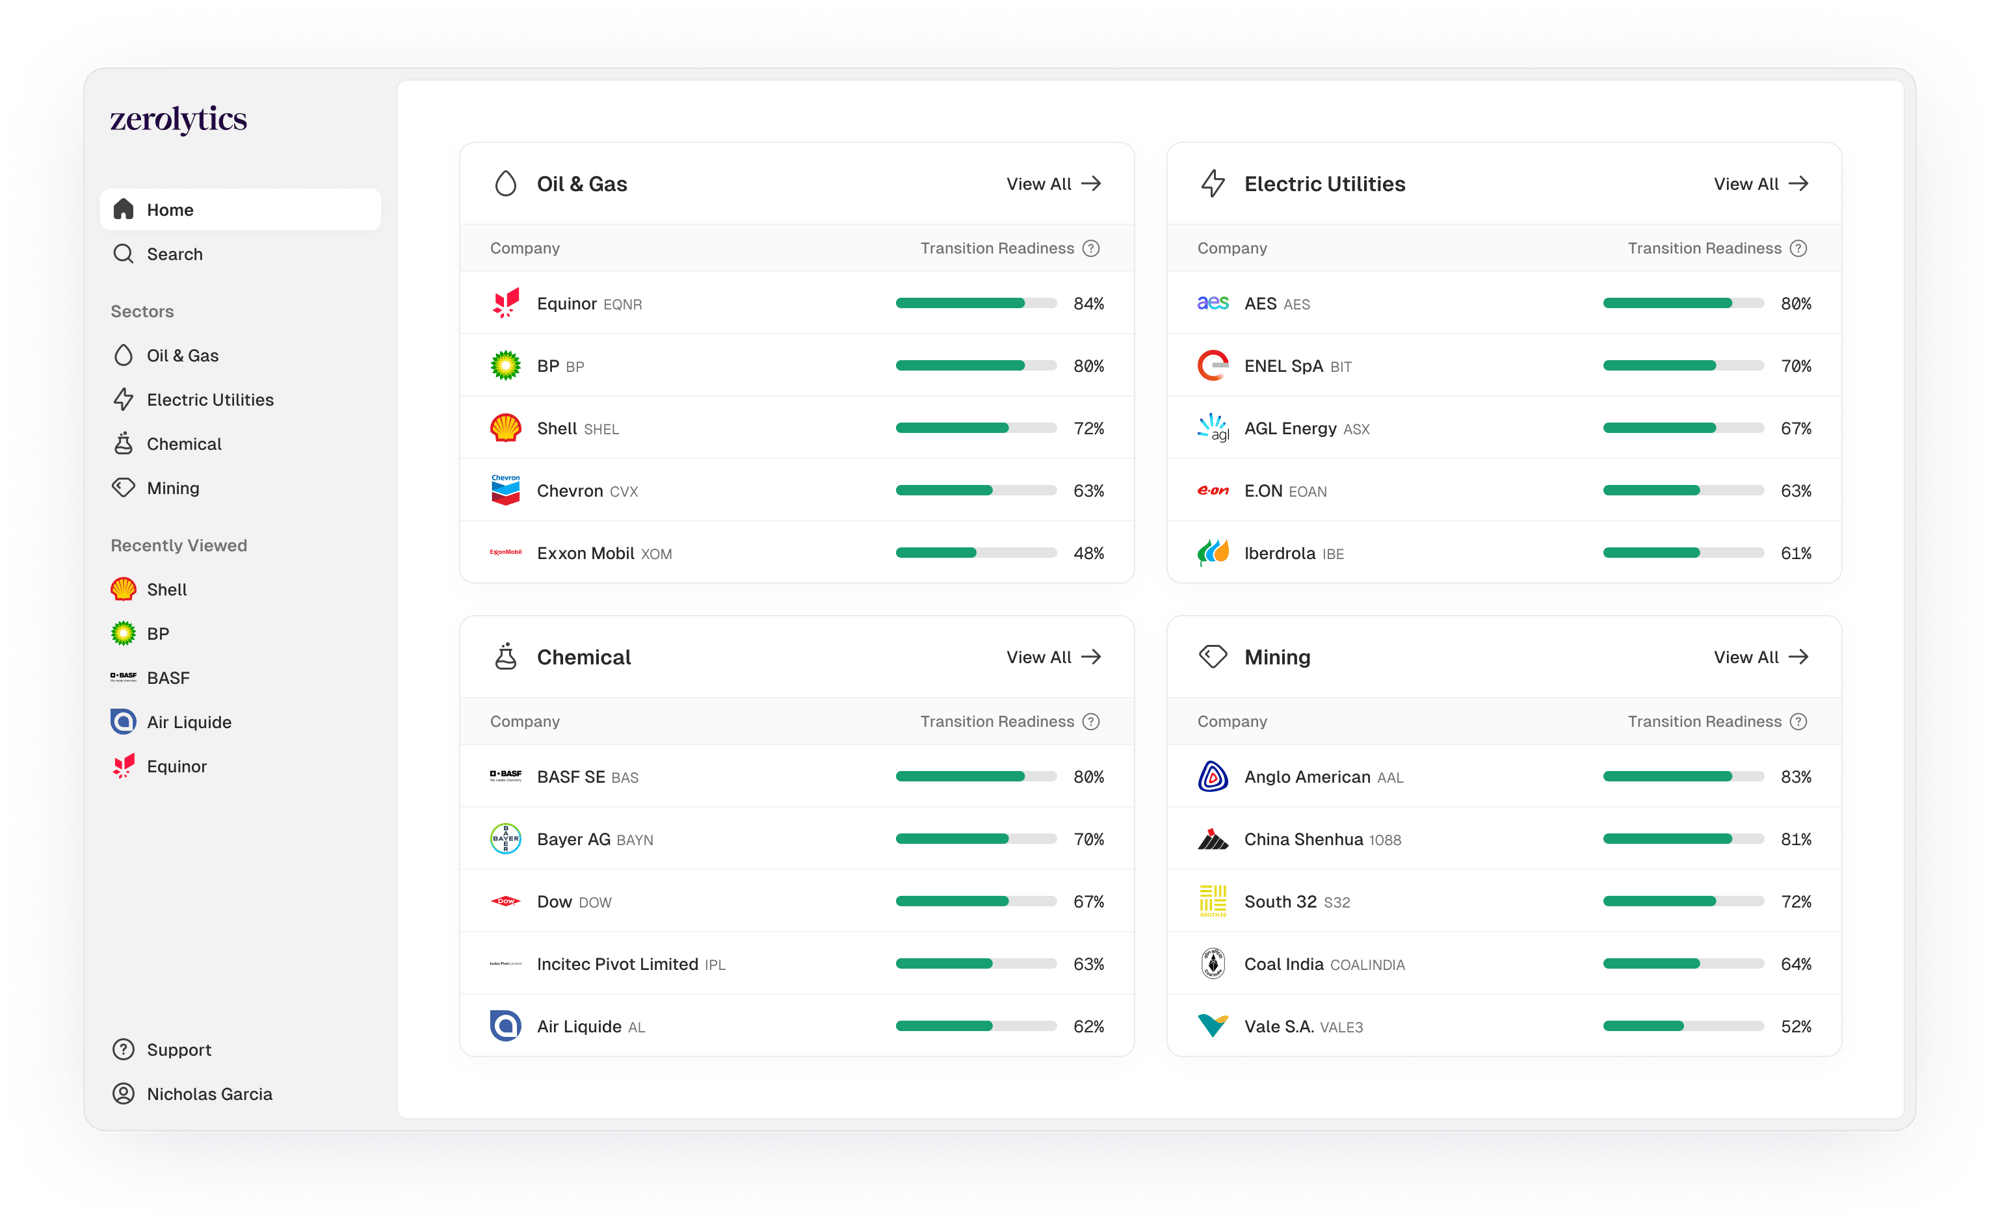Select Oil & Gas sector in sidebar

coord(240,355)
